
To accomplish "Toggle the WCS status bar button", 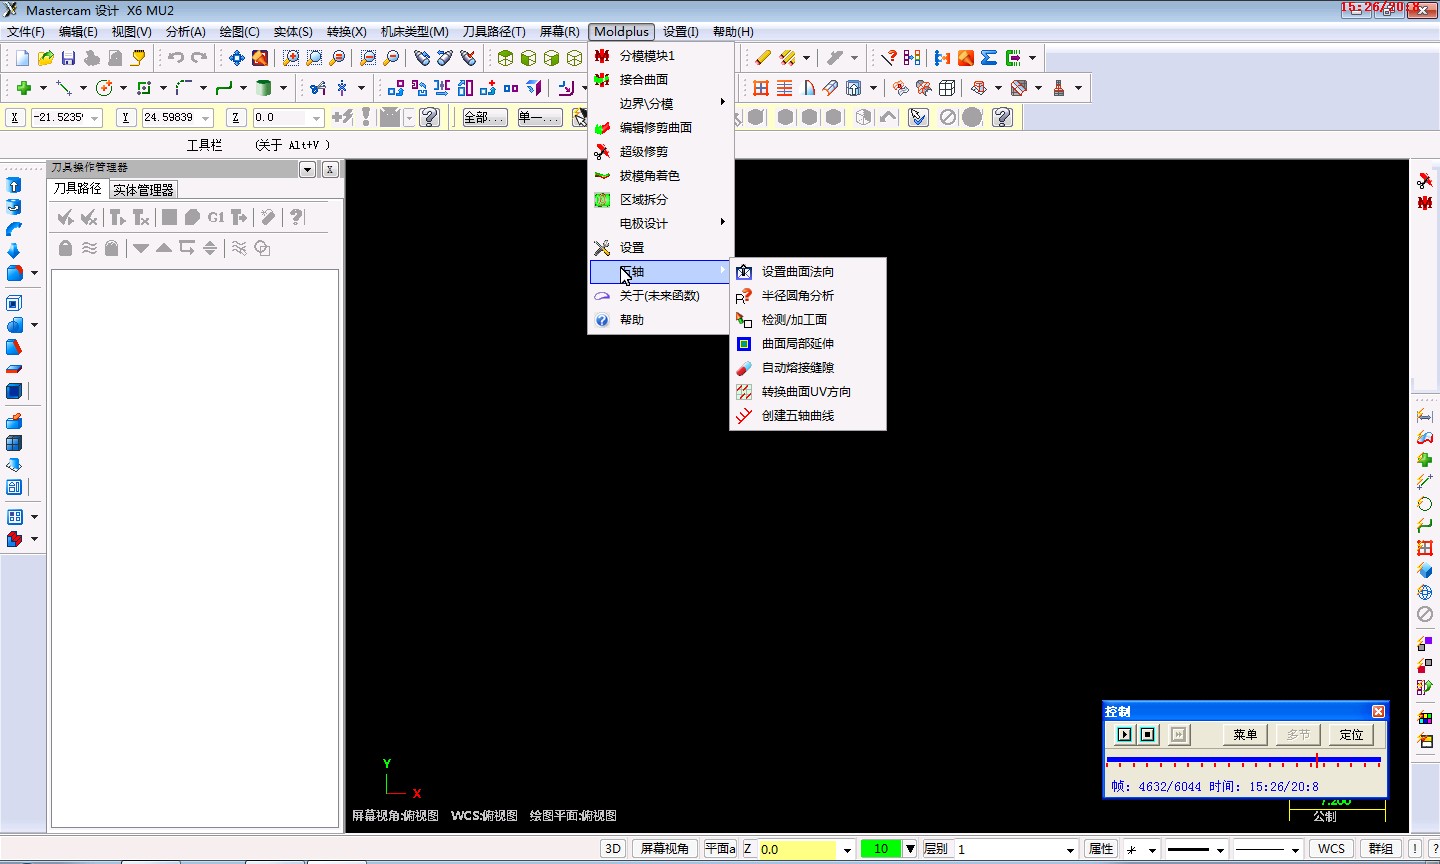I will tap(1331, 849).
